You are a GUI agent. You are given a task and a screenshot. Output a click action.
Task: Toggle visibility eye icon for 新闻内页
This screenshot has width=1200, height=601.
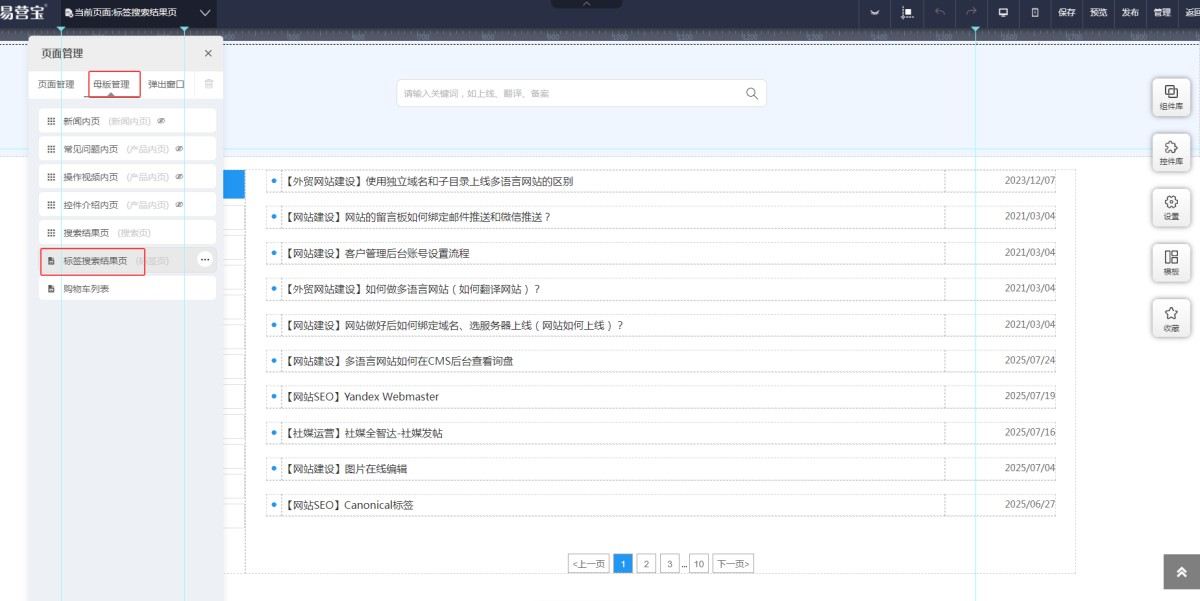tap(161, 121)
